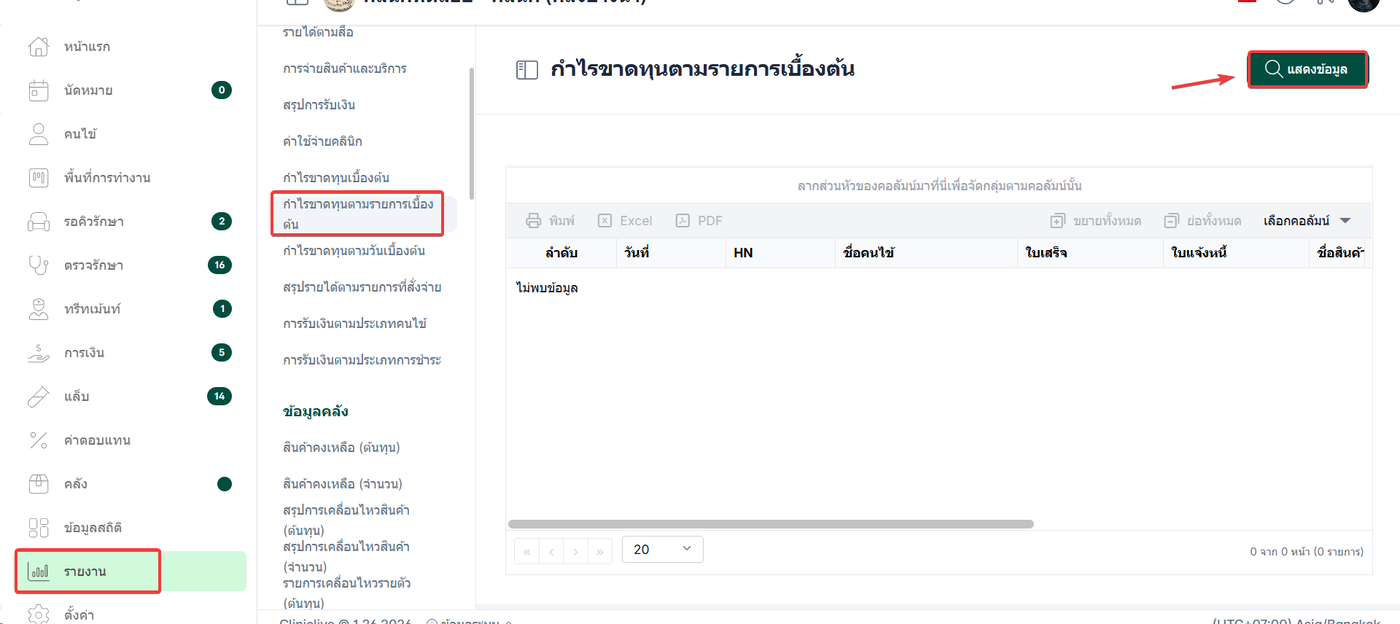The height and width of the screenshot is (624, 1400).
Task: Open สรุปการเคลื่อนไหวสินค้า (ต้นทุน) report
Action: 346,520
